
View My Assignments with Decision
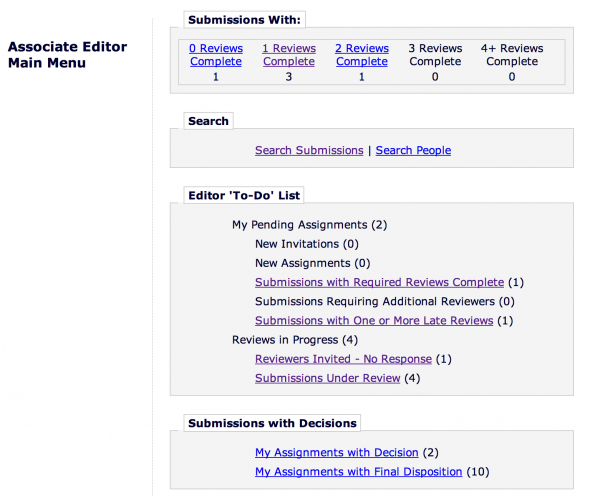(x=336, y=452)
